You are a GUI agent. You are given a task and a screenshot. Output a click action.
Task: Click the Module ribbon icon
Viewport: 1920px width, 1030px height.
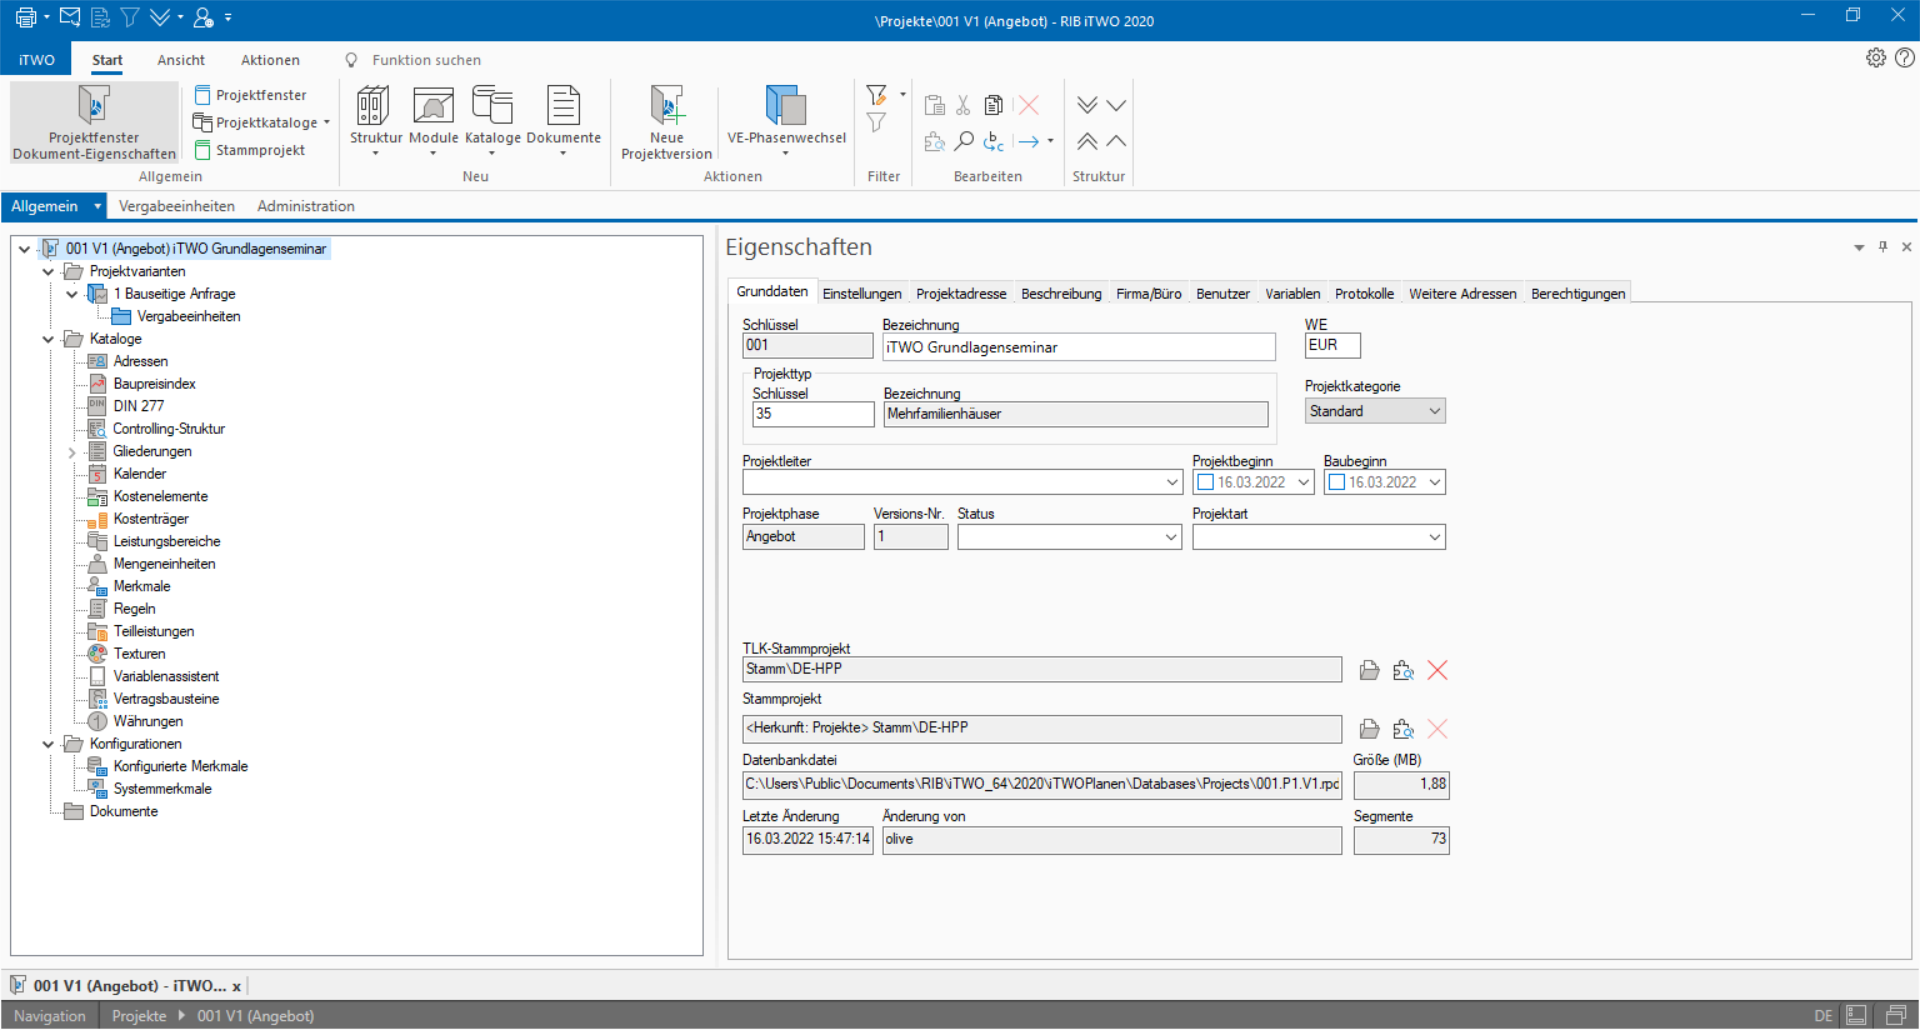coord(433,106)
